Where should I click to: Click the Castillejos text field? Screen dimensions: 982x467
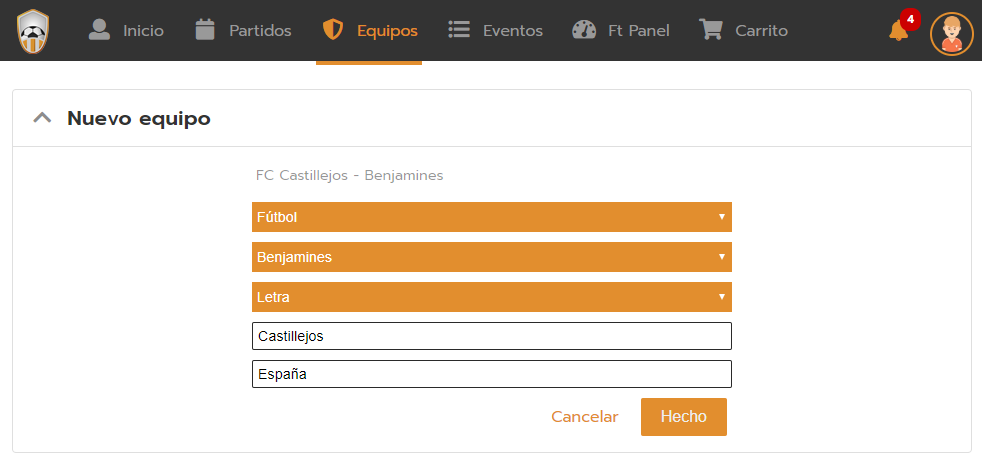[491, 336]
